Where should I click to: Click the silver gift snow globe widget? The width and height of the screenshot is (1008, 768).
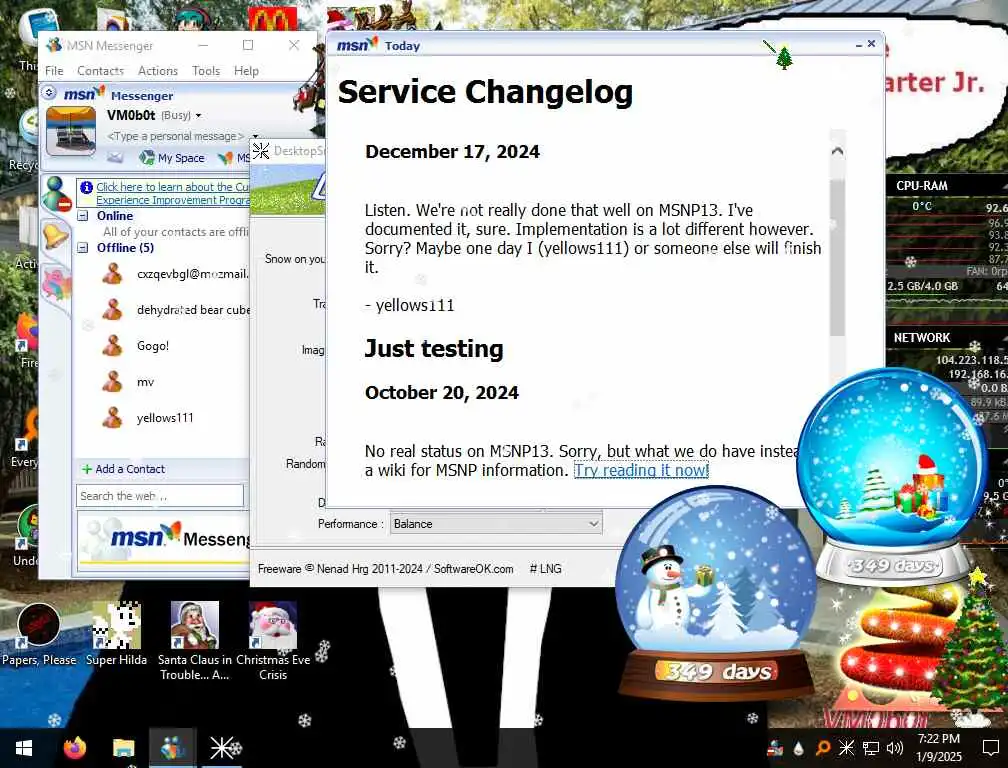(894, 476)
